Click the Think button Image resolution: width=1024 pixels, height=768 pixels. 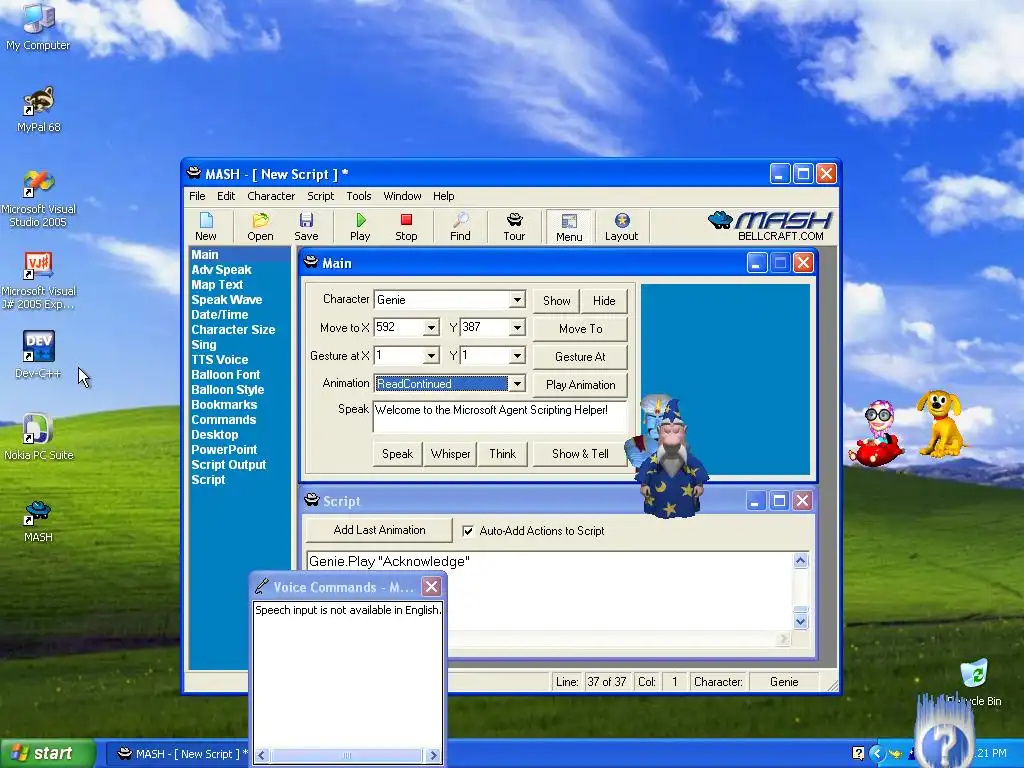point(503,454)
